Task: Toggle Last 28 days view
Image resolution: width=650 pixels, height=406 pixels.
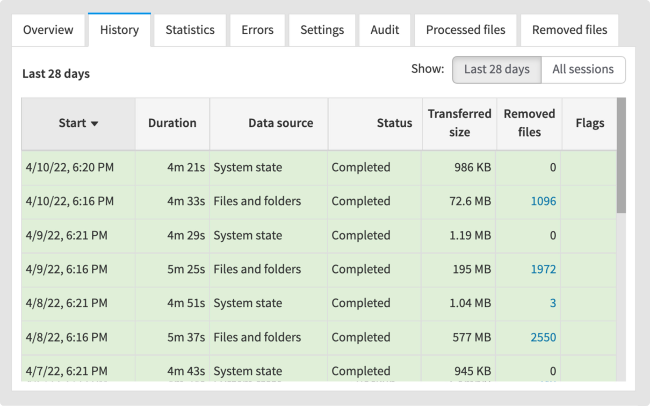Action: point(497,70)
